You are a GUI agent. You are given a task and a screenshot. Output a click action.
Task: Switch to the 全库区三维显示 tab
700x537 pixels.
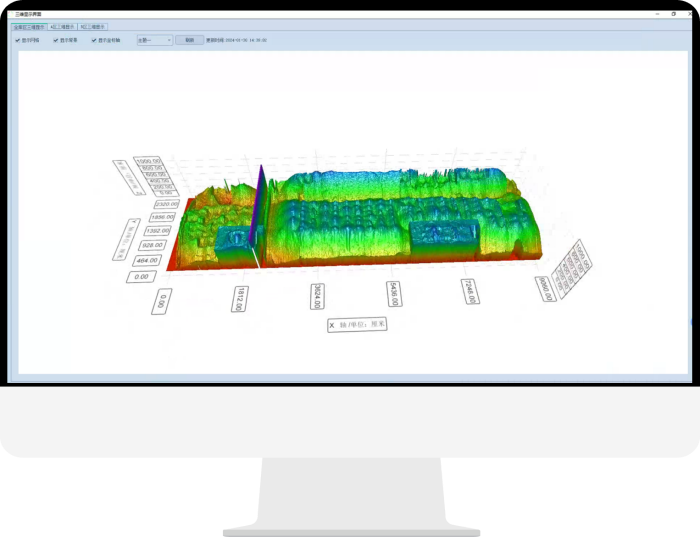tap(29, 27)
